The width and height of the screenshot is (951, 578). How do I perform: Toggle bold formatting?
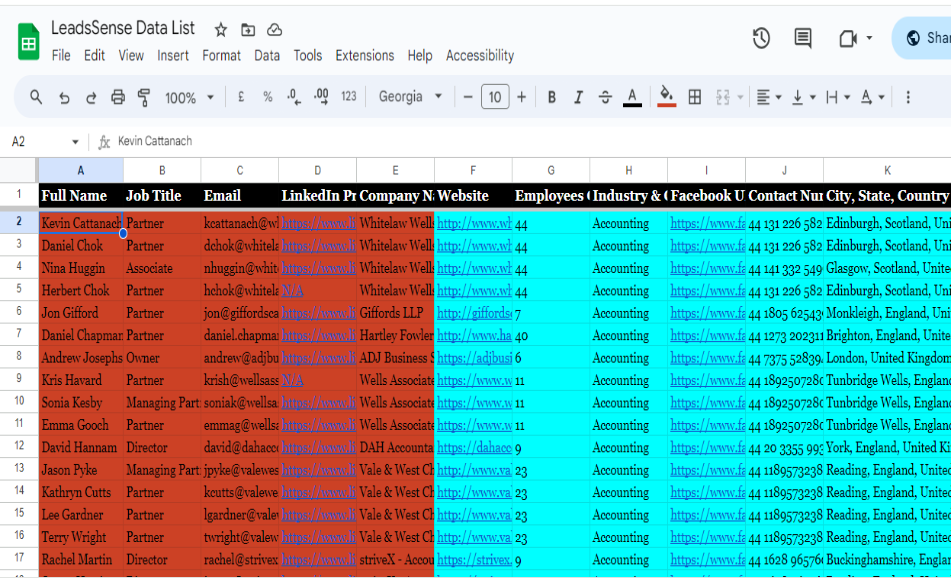tap(551, 97)
